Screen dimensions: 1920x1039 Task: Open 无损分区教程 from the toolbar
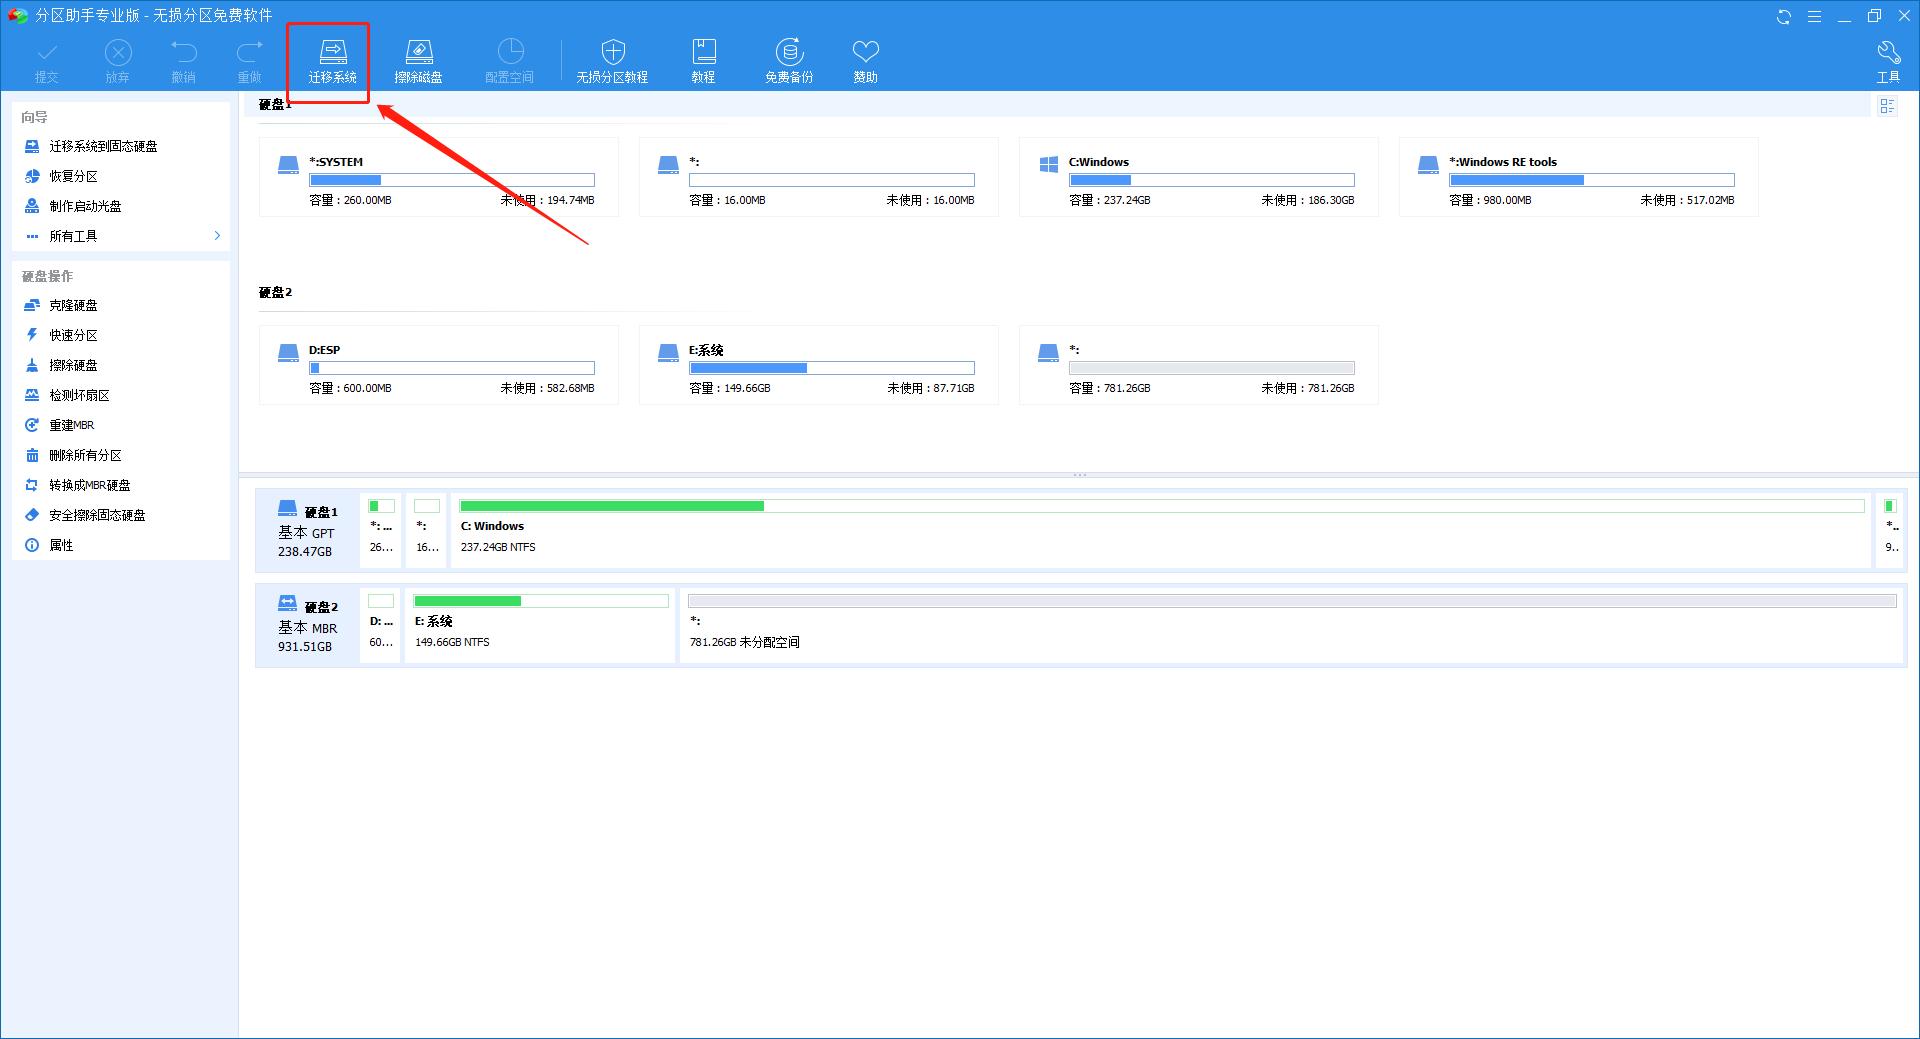click(612, 60)
